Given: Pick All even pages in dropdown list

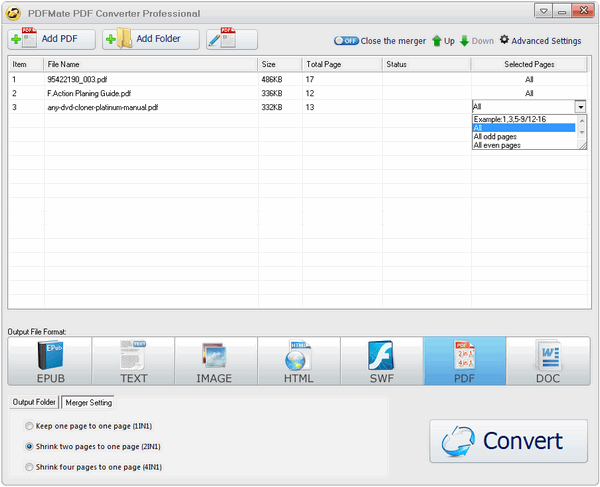Looking at the screenshot, I should [524, 145].
